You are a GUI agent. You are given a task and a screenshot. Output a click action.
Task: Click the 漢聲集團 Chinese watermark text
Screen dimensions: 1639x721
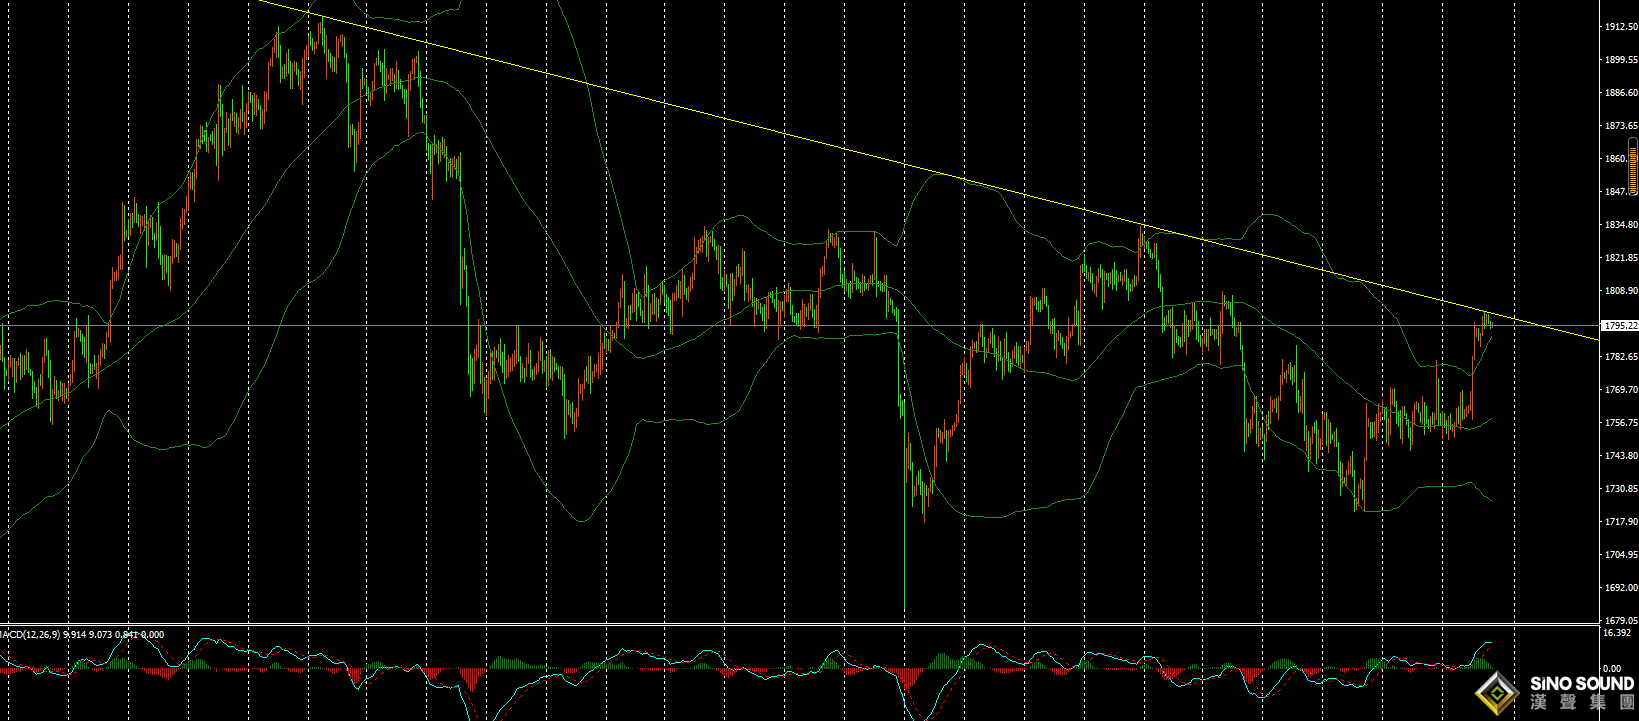pyautogui.click(x=1582, y=704)
